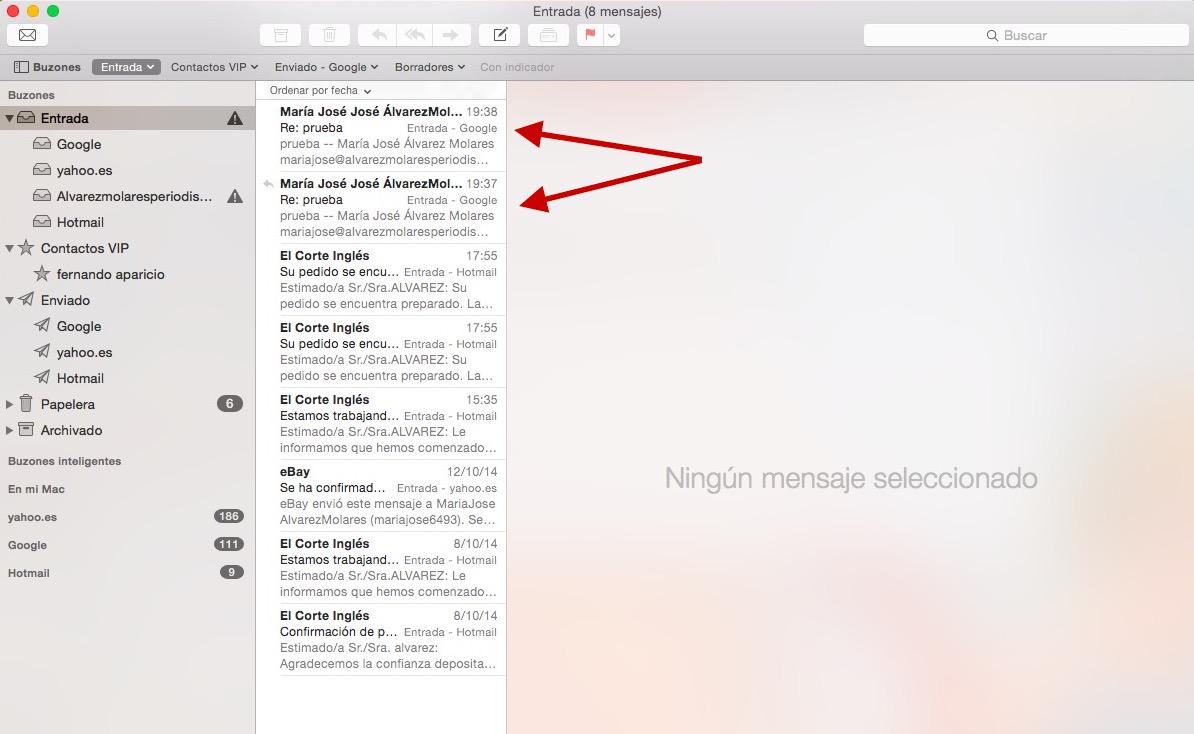The width and height of the screenshot is (1194, 734).
Task: Click the Archive message toolbar icon
Action: point(280,35)
